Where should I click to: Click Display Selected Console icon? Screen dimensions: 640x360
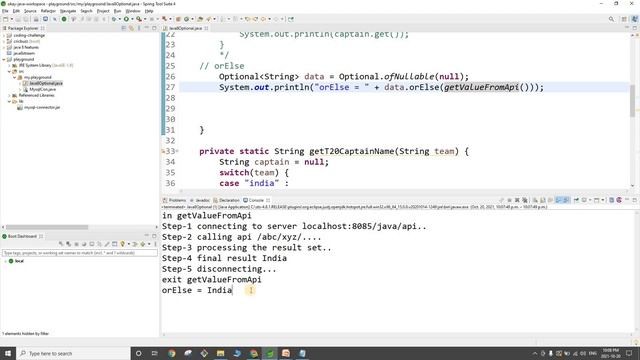click(x=584, y=200)
